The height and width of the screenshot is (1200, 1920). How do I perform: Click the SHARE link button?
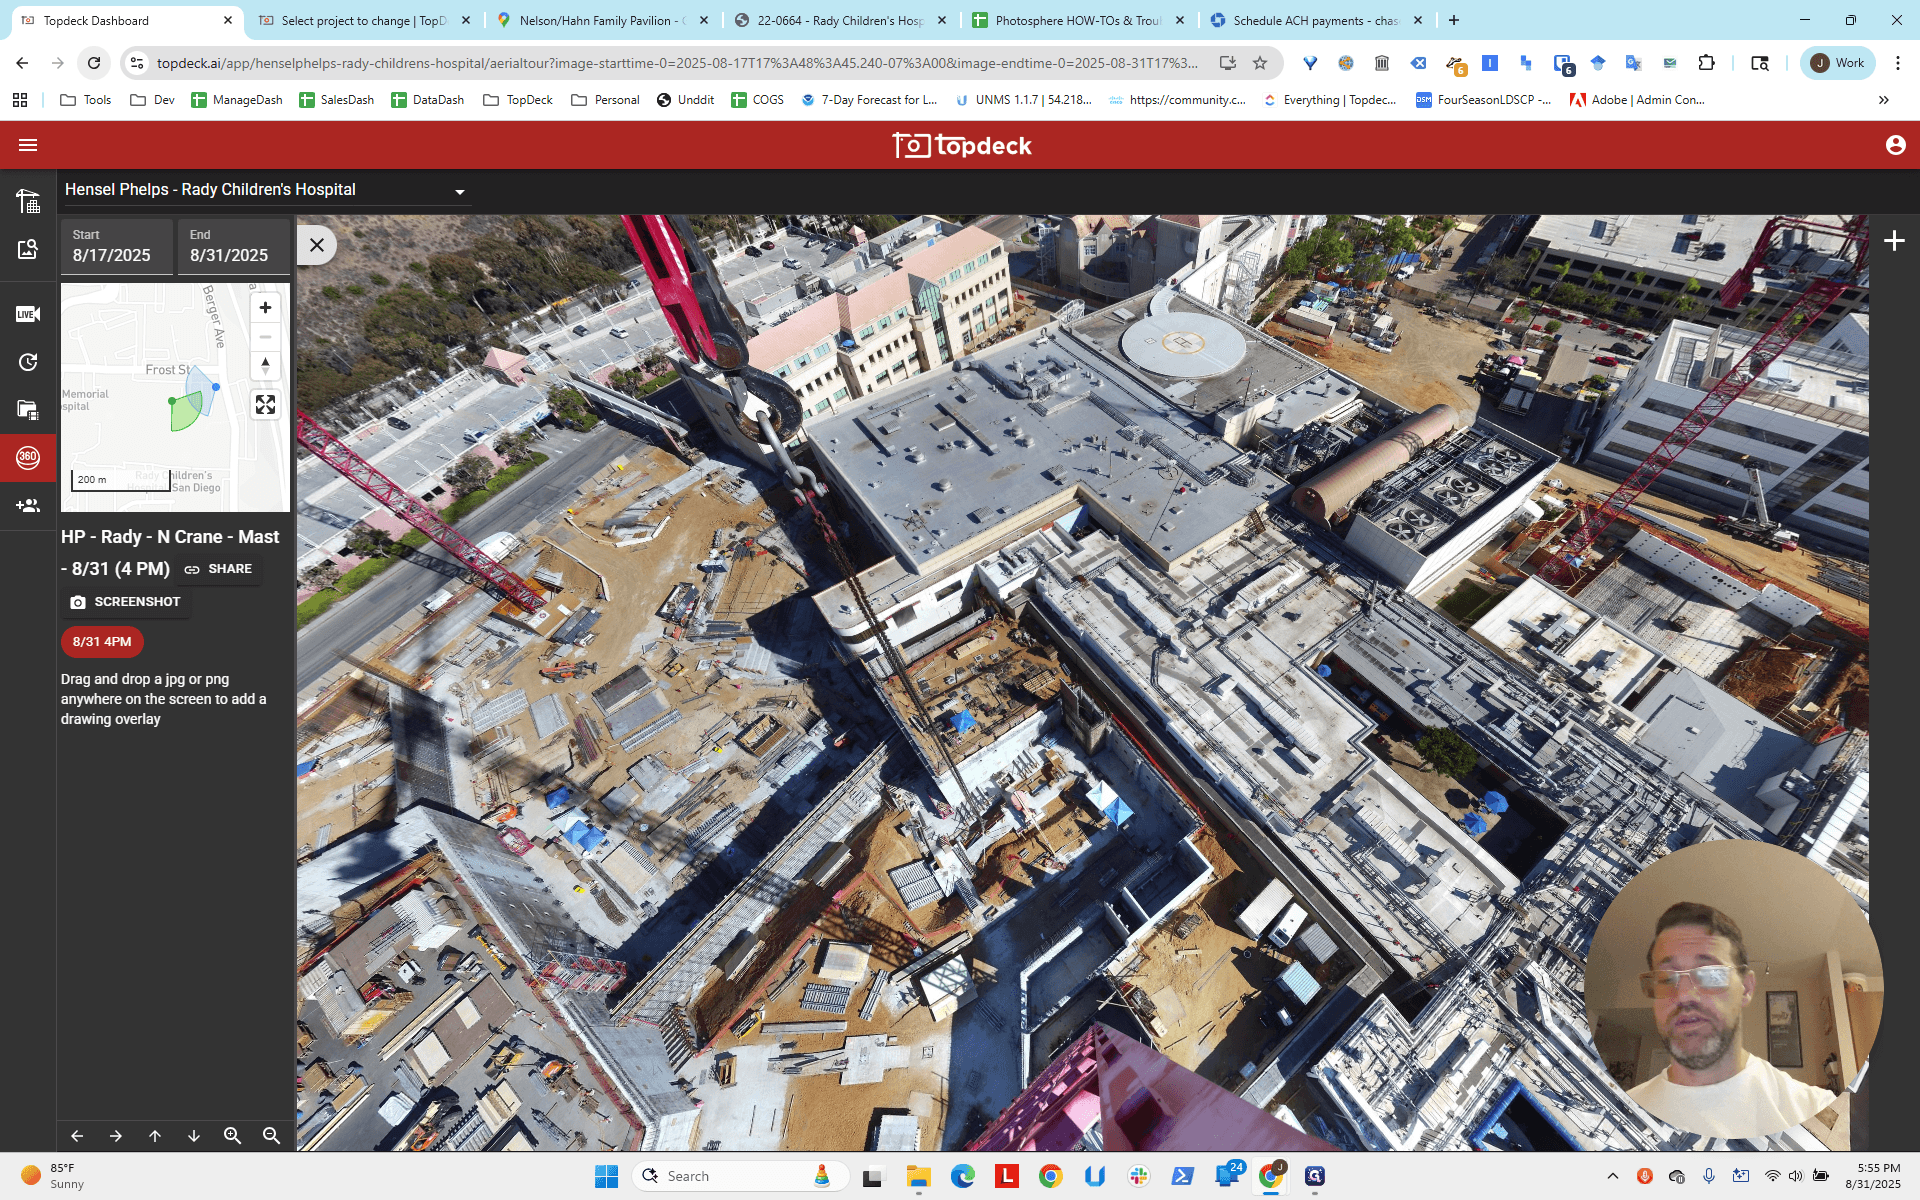(219, 569)
